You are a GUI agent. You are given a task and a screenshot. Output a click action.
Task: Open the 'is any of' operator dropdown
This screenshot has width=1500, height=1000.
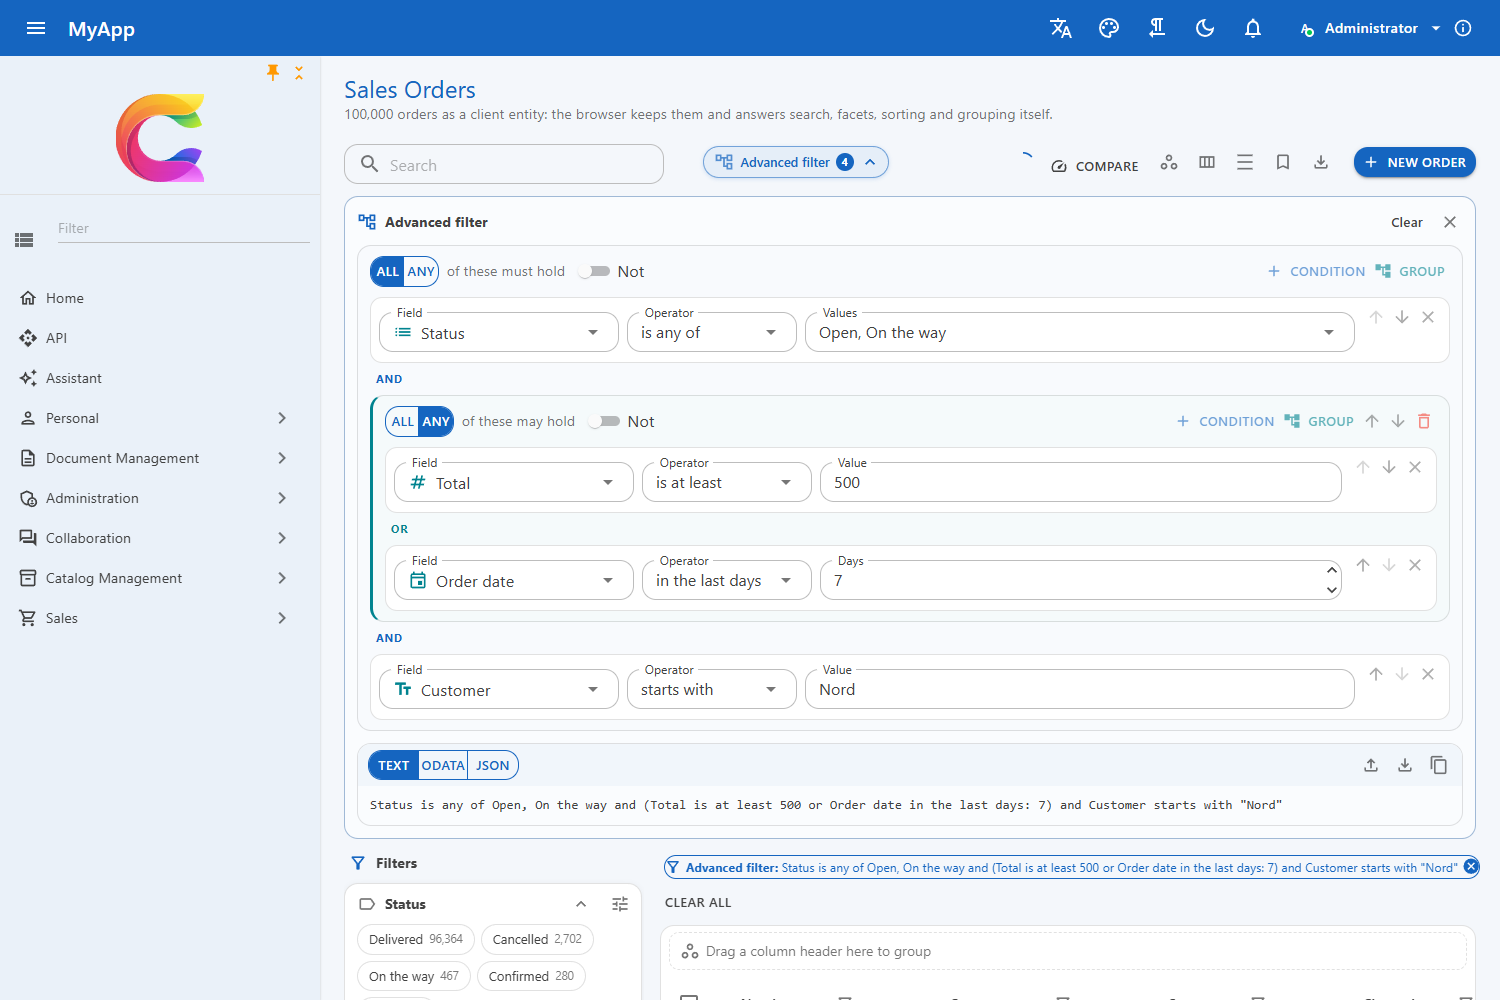[712, 332]
